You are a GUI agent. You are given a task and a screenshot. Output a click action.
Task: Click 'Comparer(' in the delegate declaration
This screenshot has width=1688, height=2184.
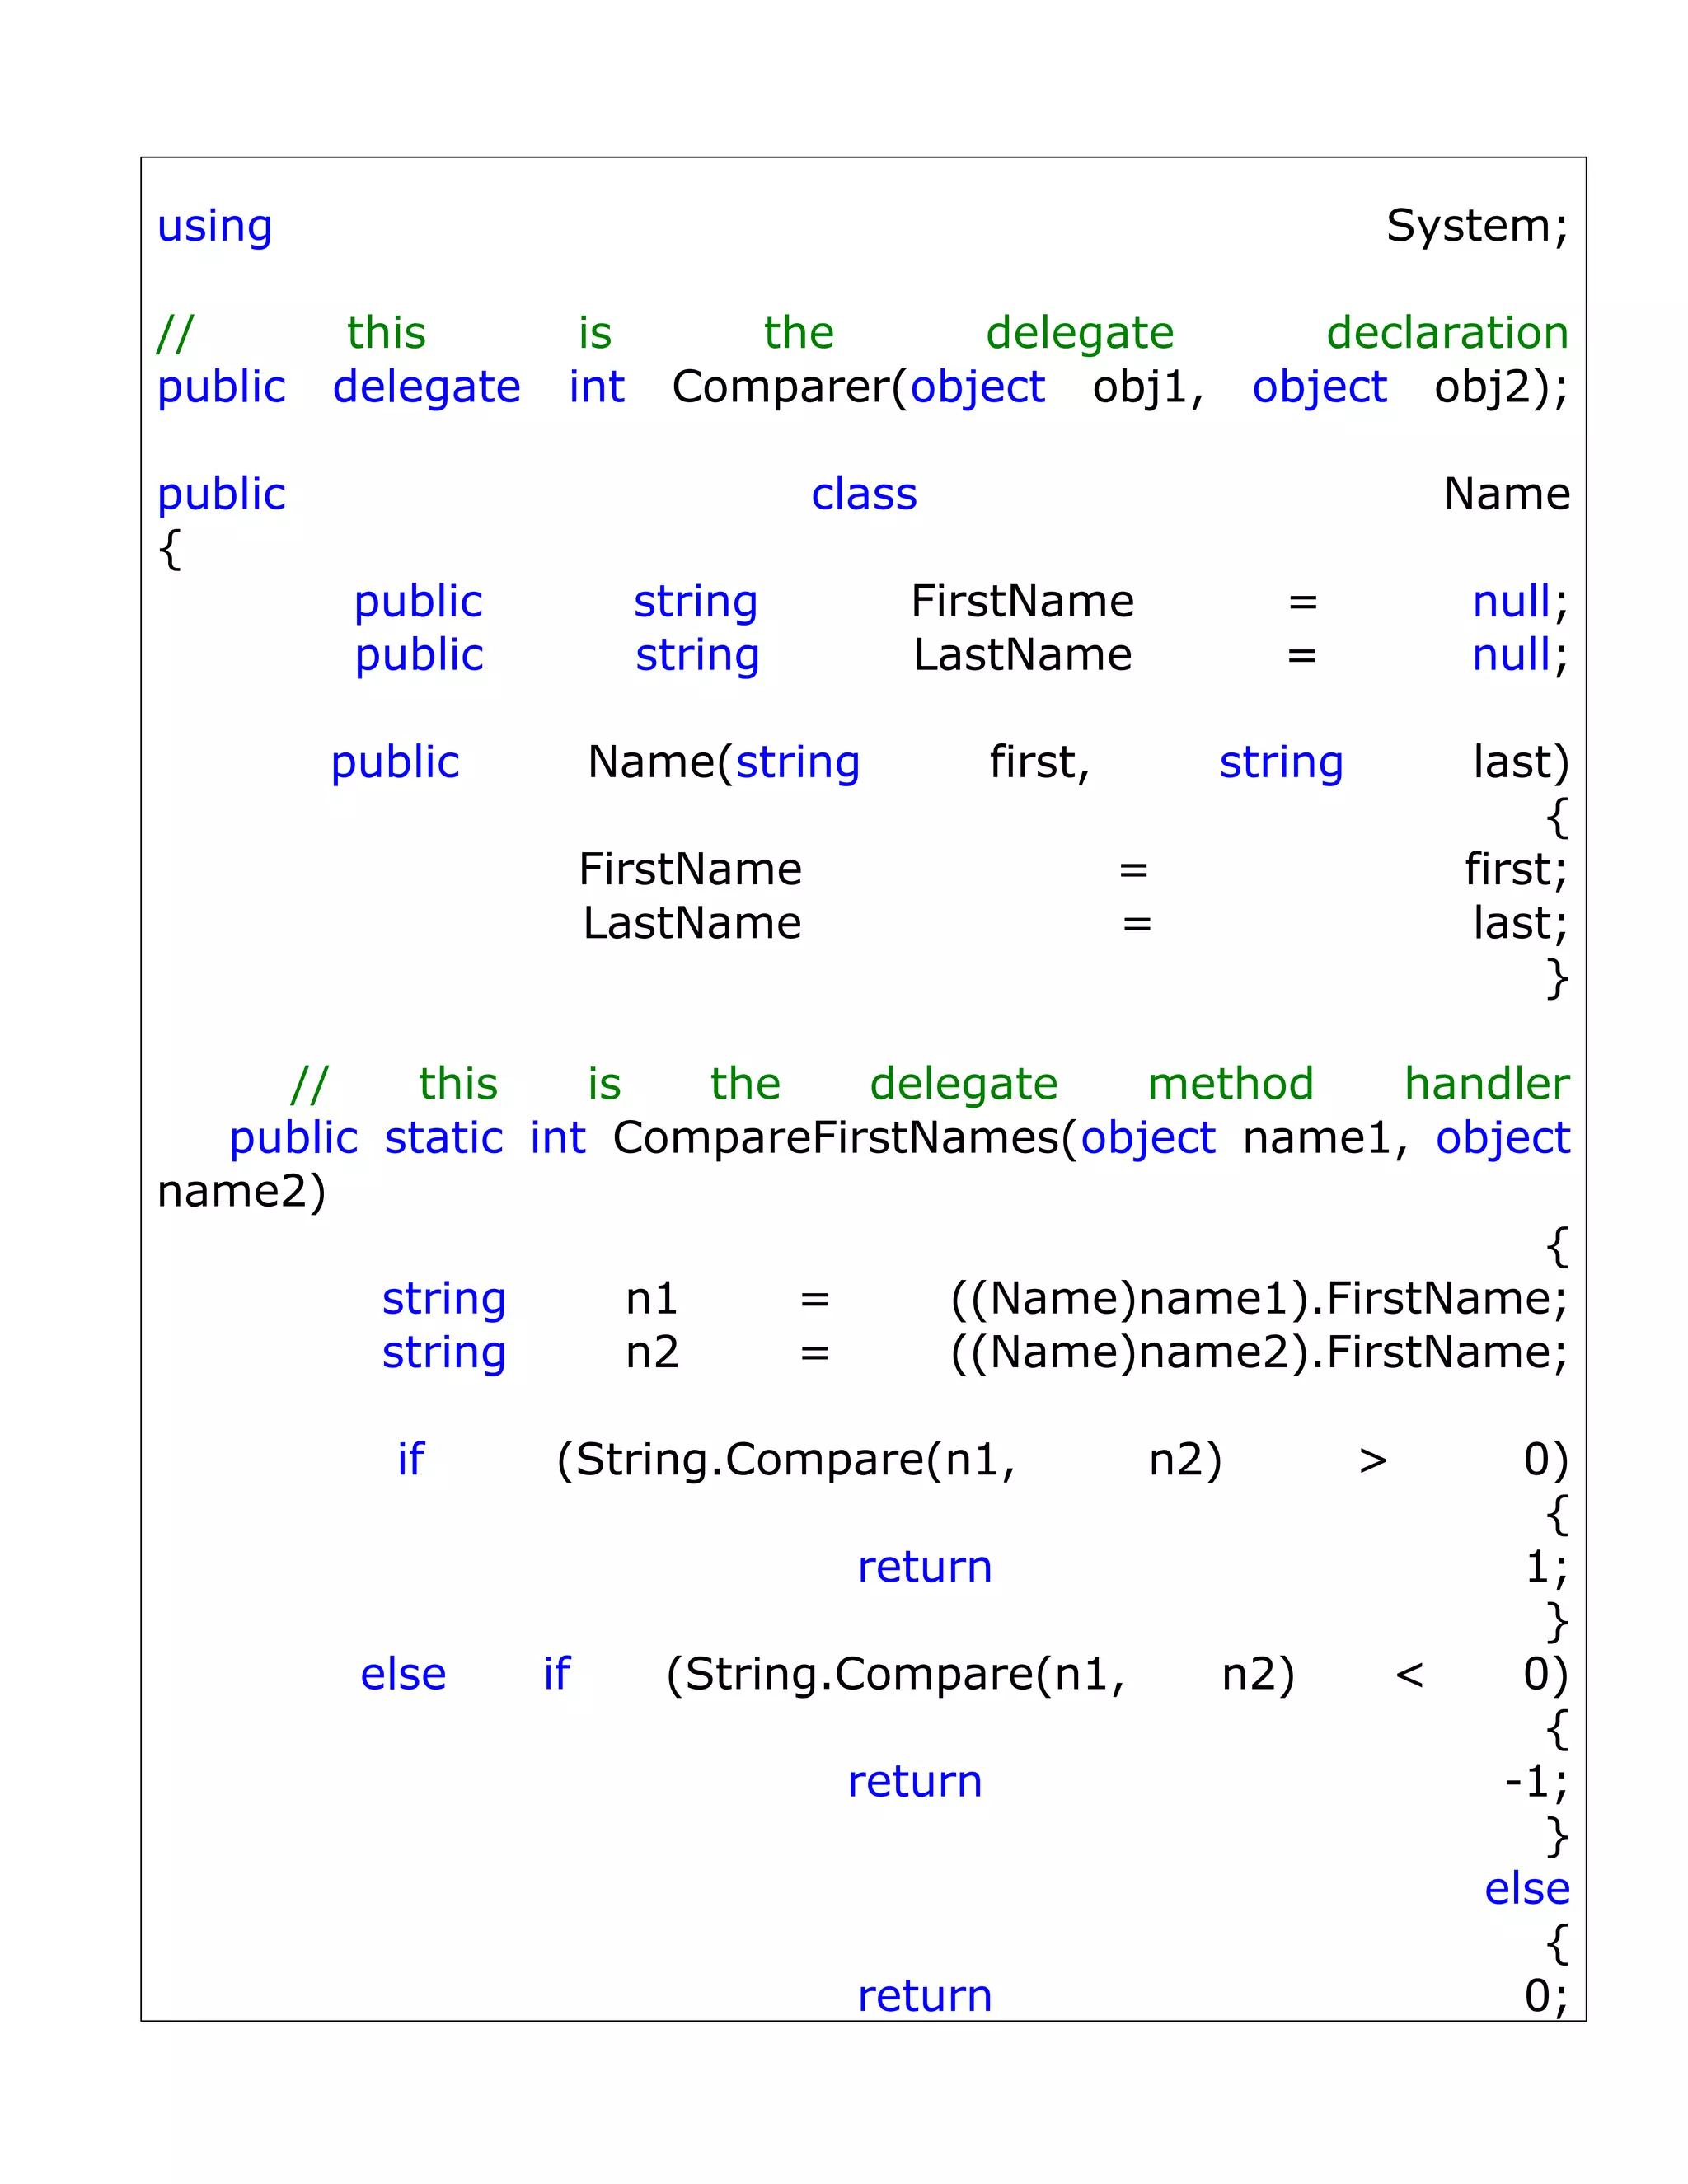pyautogui.click(x=788, y=387)
